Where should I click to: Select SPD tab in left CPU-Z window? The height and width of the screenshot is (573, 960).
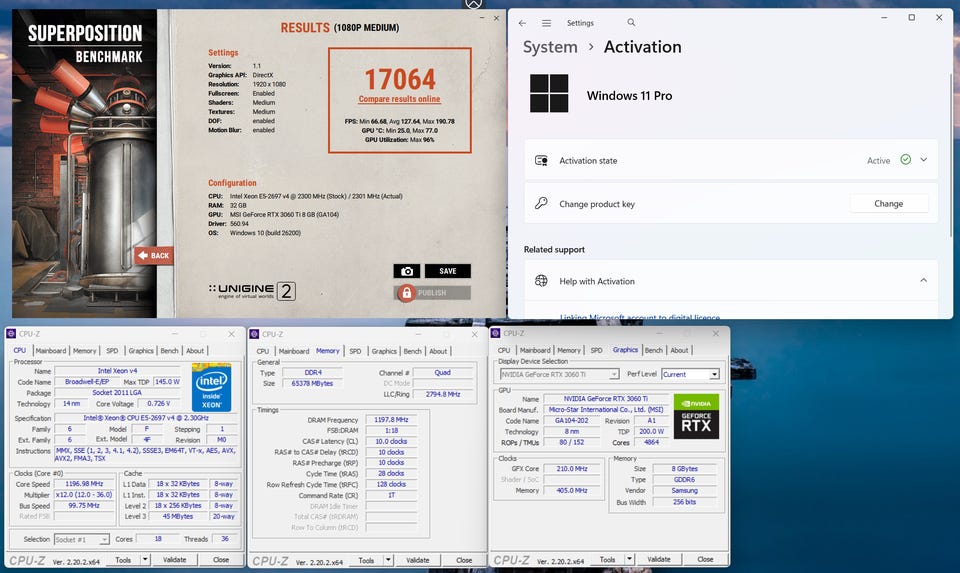point(112,351)
